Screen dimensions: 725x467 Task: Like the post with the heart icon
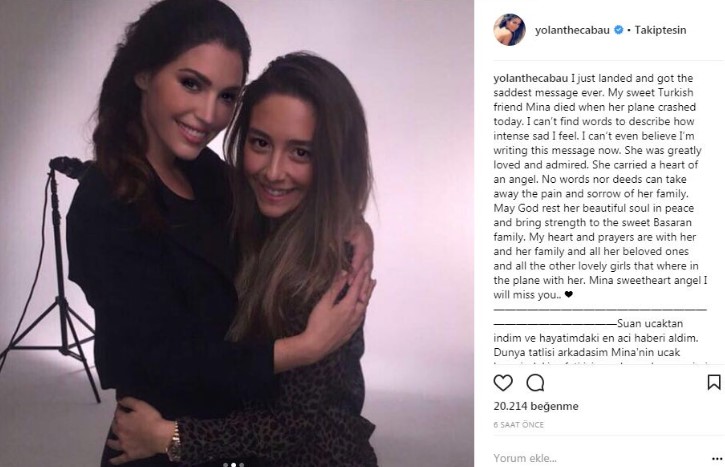(x=503, y=383)
